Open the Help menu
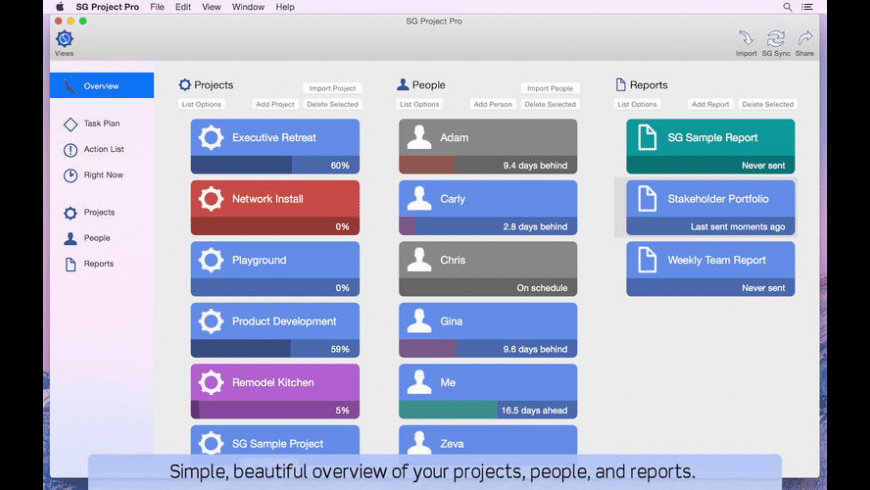 [285, 7]
